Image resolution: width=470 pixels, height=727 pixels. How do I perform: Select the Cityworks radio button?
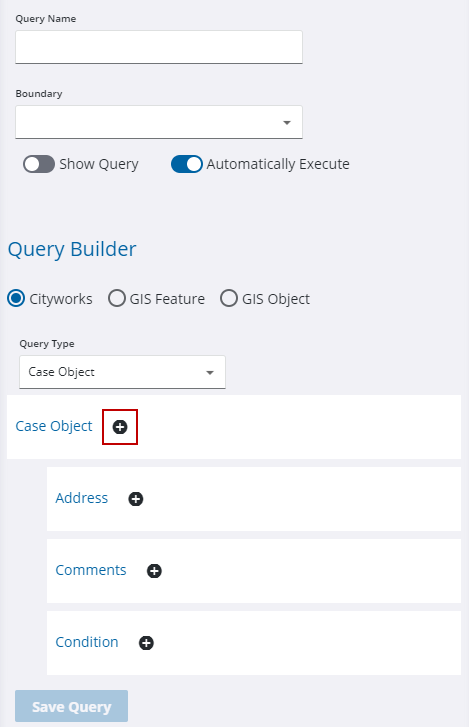pyautogui.click(x=16, y=299)
